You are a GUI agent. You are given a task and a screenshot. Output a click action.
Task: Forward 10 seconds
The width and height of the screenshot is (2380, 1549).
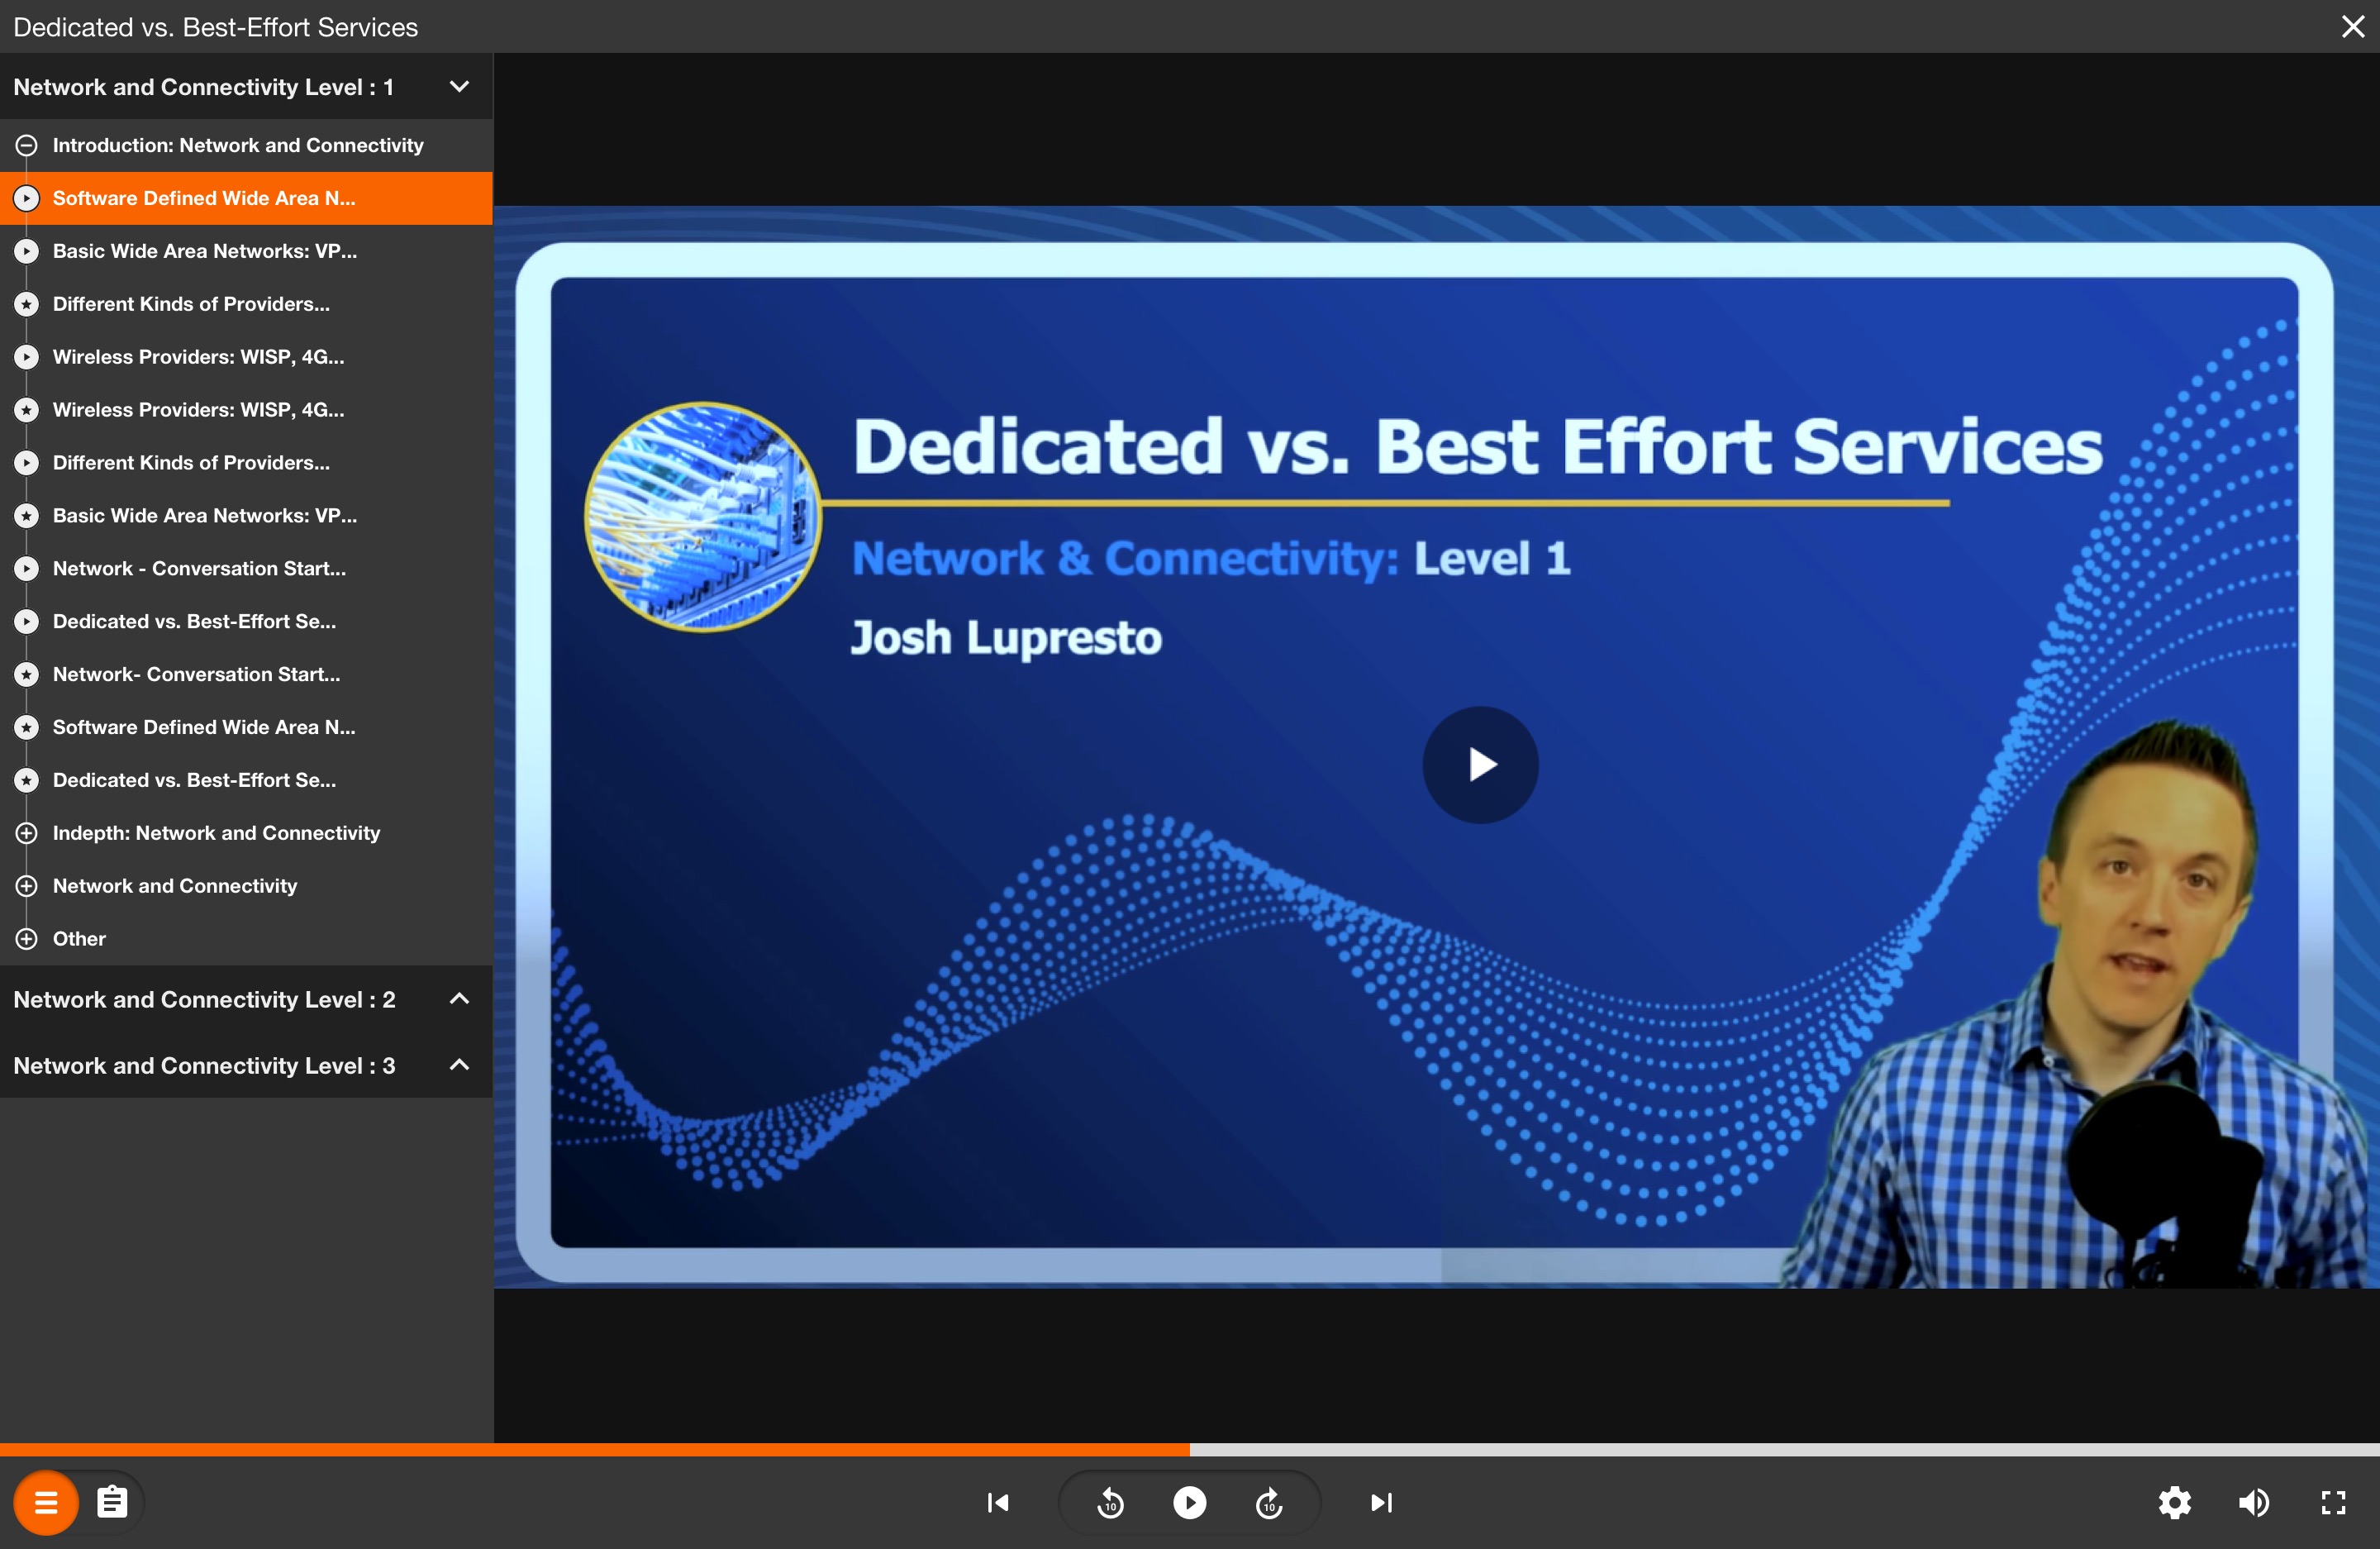tap(1269, 1502)
